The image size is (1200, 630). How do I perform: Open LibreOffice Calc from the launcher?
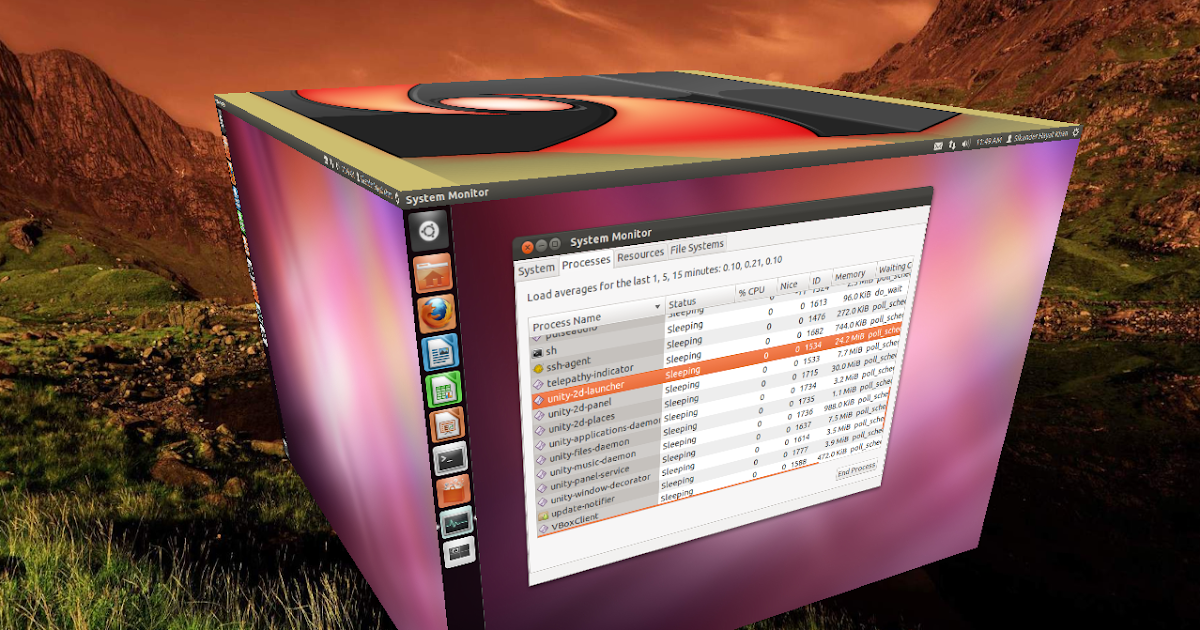(441, 389)
